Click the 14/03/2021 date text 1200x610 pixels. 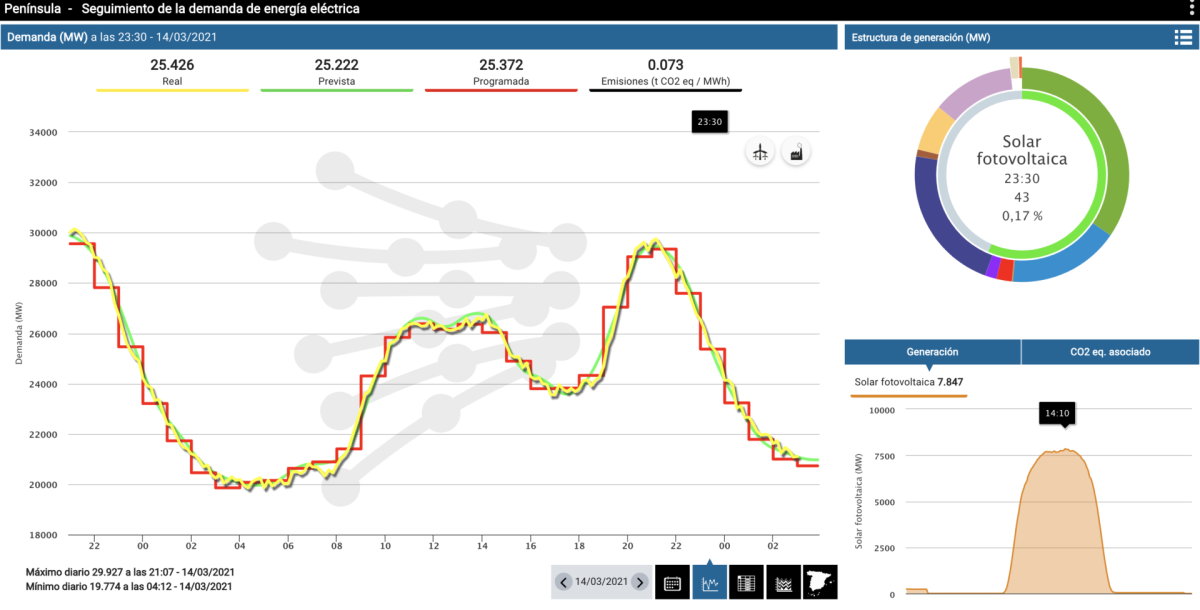(x=601, y=582)
